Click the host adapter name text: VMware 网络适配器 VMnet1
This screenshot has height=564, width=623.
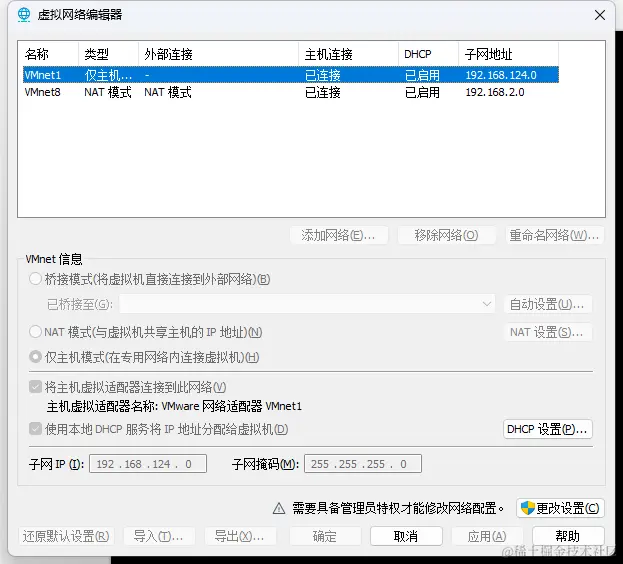tap(232, 406)
